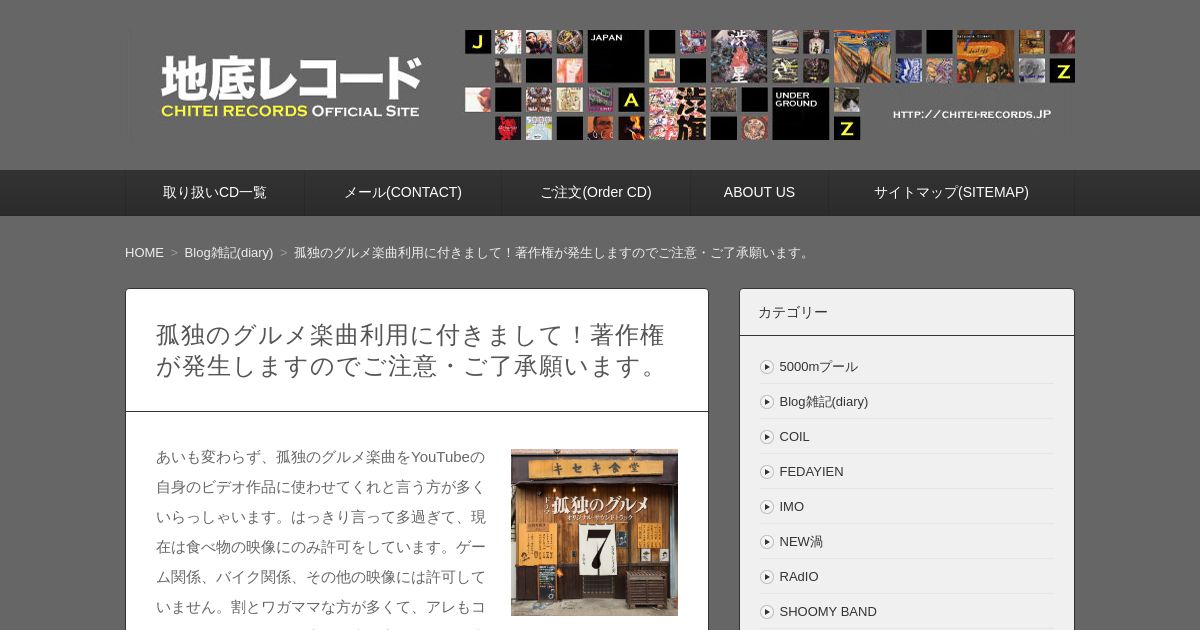Open the 取り扱いCD一覧 menu item
The height and width of the screenshot is (630, 1200).
click(215, 192)
